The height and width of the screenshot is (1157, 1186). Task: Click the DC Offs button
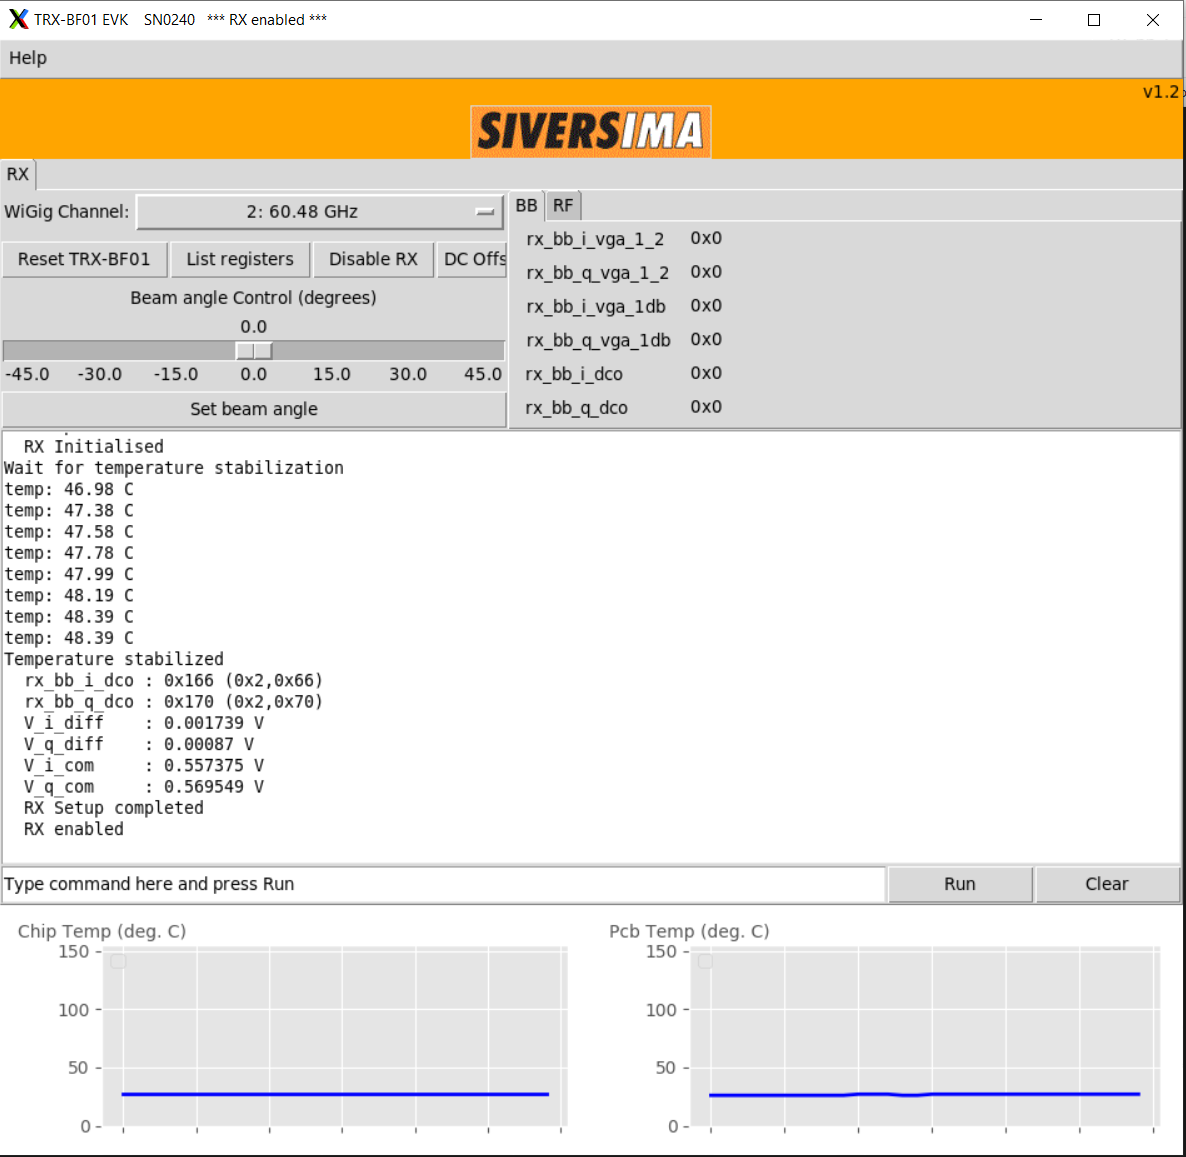coord(474,259)
